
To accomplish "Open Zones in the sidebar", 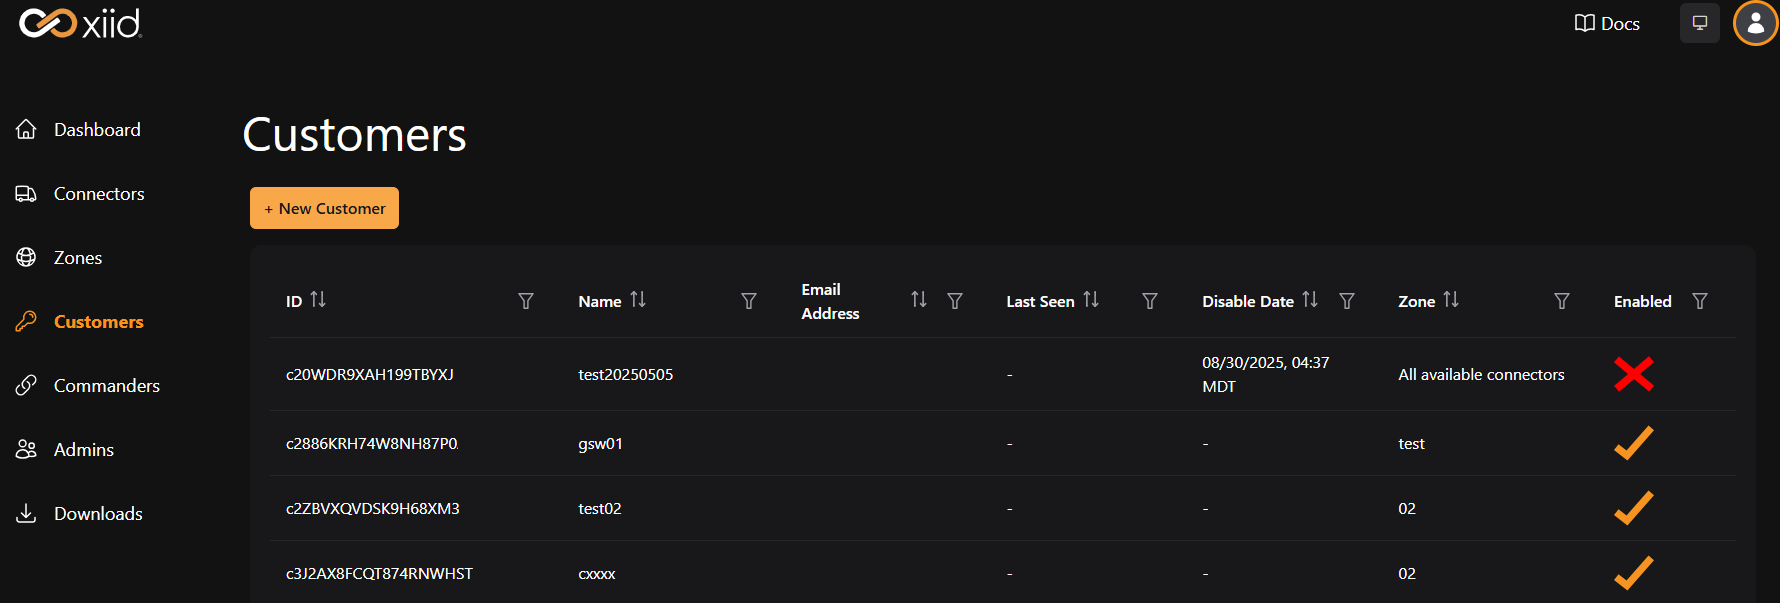I will (x=78, y=258).
